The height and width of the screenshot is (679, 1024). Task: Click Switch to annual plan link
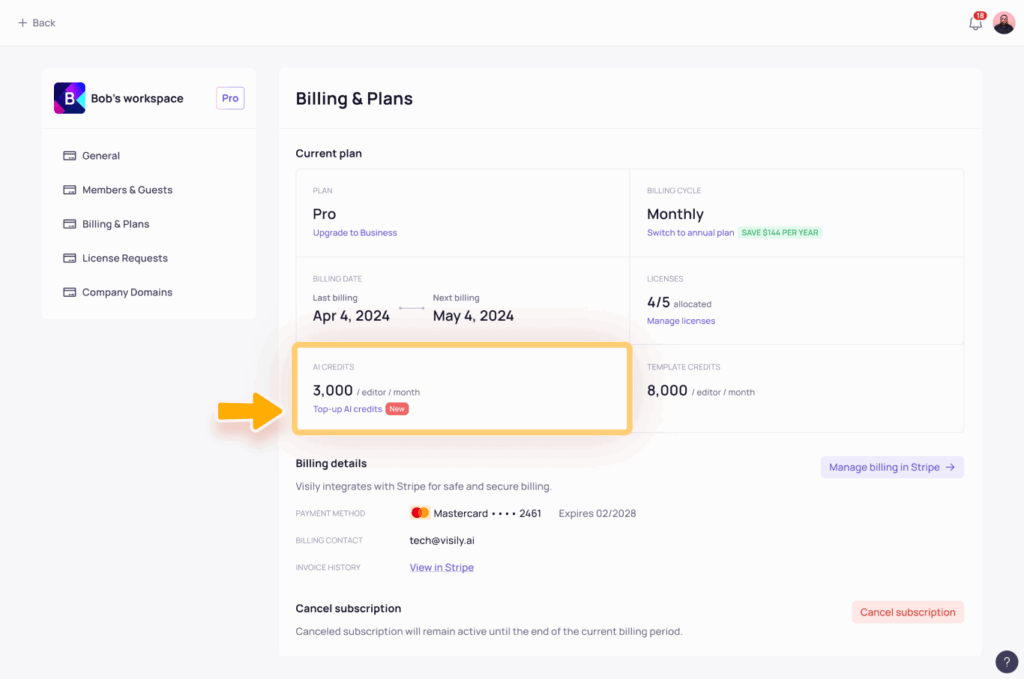(x=690, y=233)
